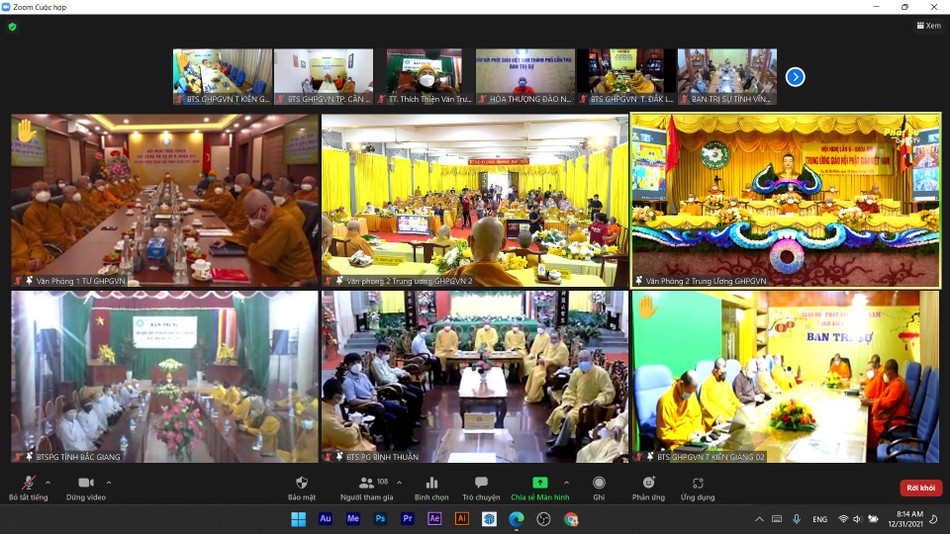Click red Rời khỏi leave button
Viewport: 950px width, 534px height.
coord(920,488)
